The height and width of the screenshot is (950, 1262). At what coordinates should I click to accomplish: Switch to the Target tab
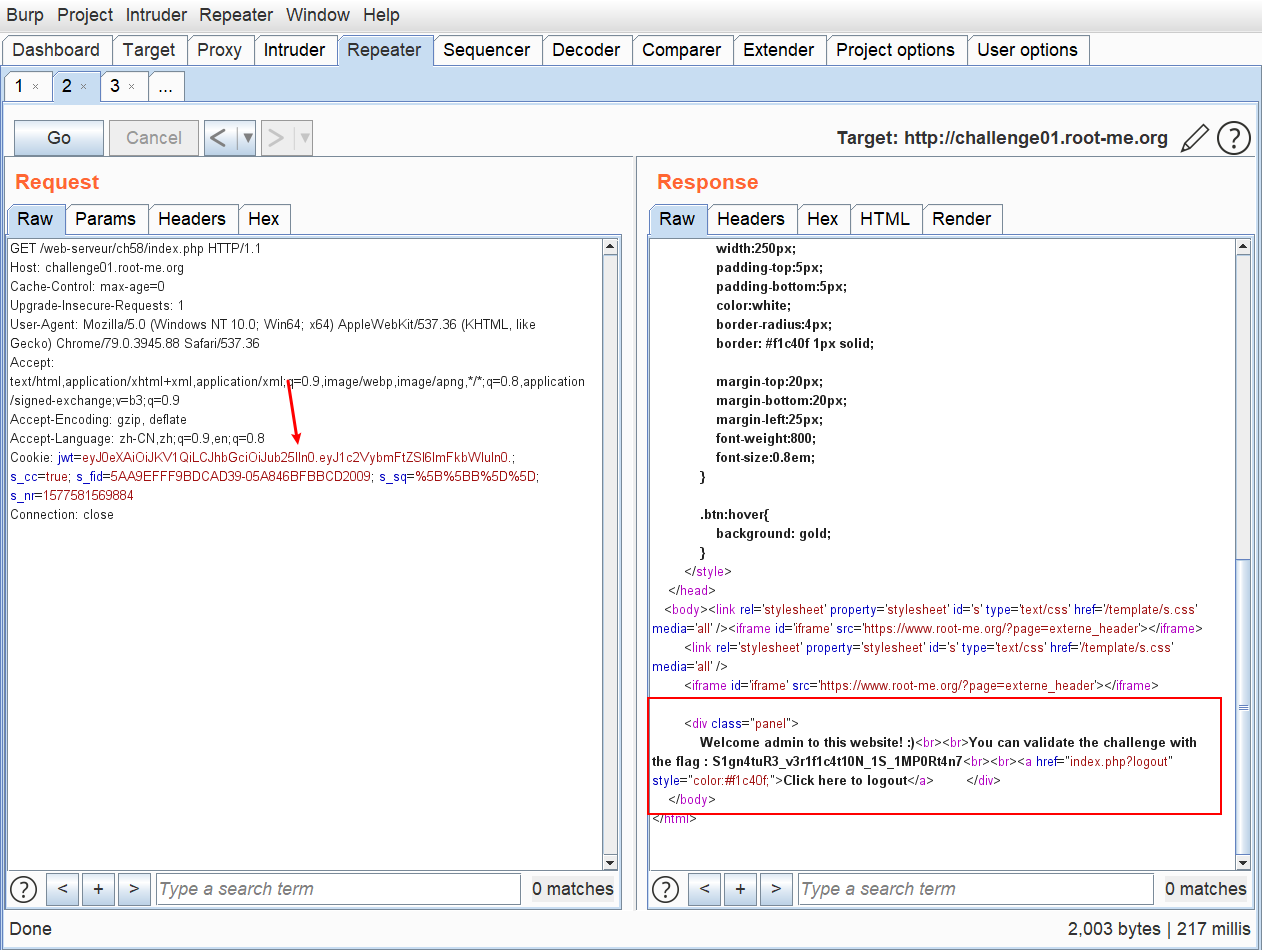click(149, 50)
